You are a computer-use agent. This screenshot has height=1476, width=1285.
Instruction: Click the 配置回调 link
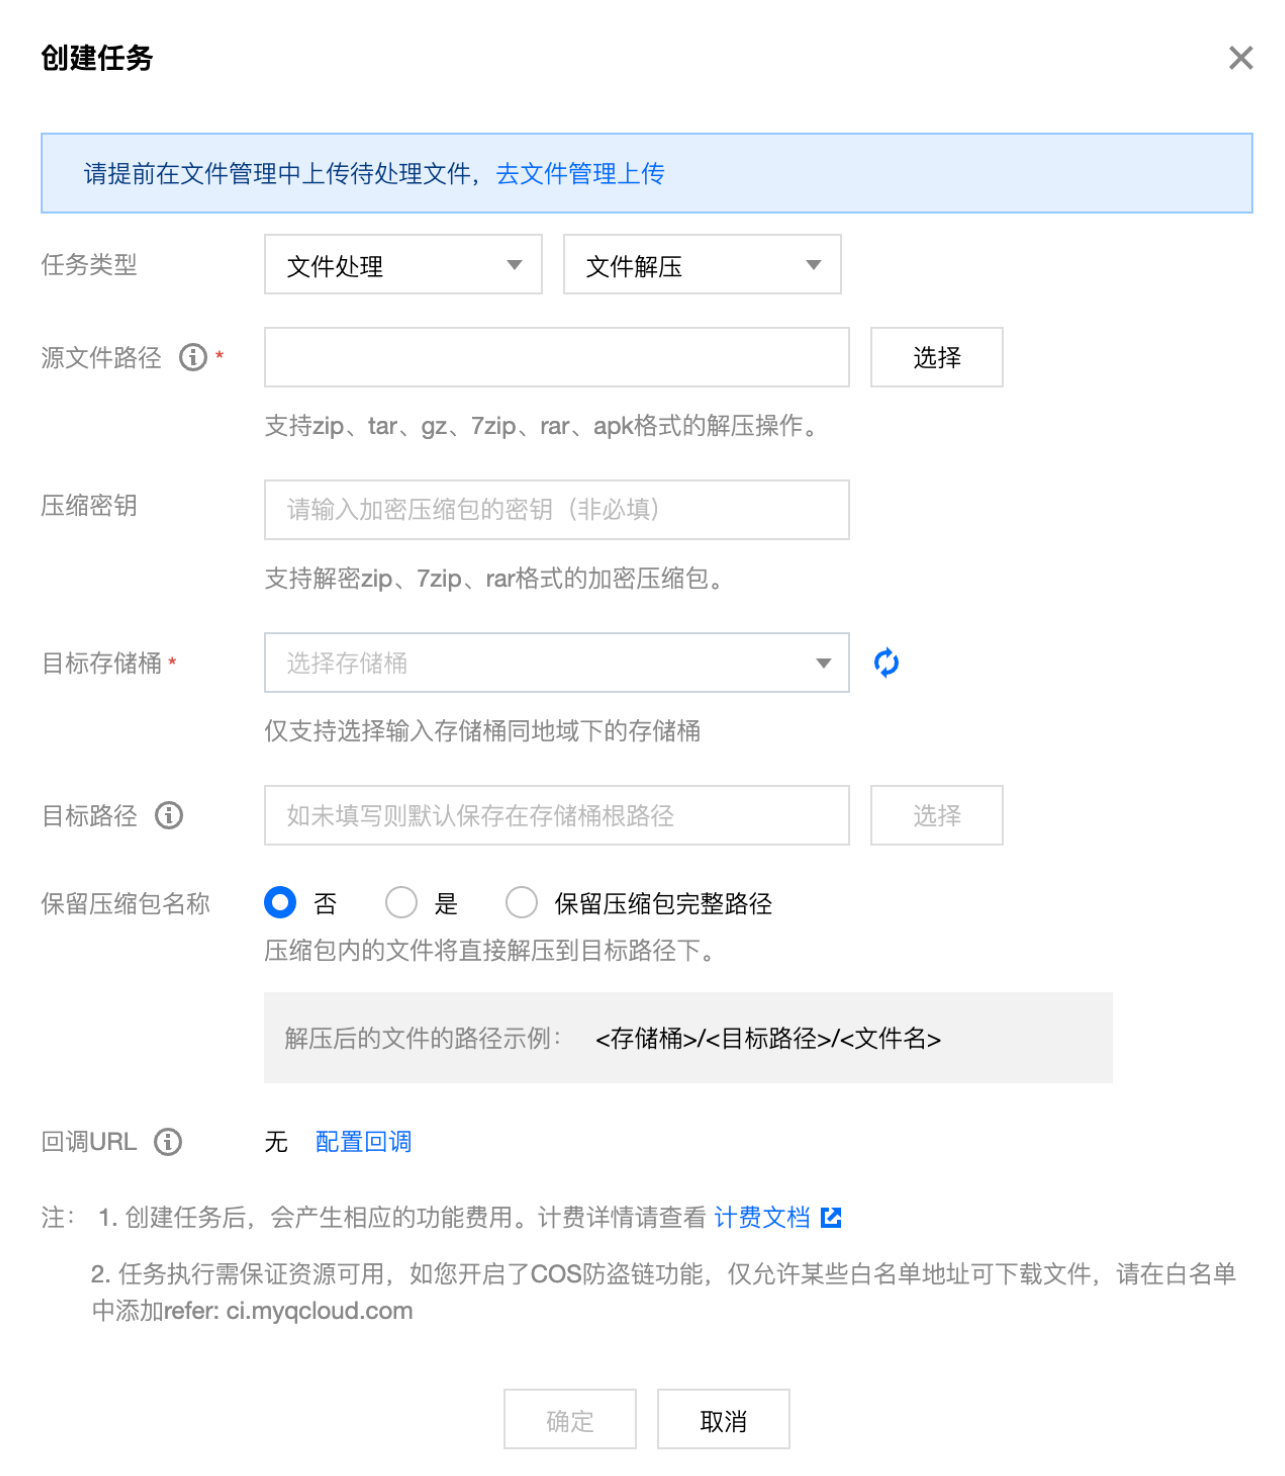click(x=363, y=1141)
